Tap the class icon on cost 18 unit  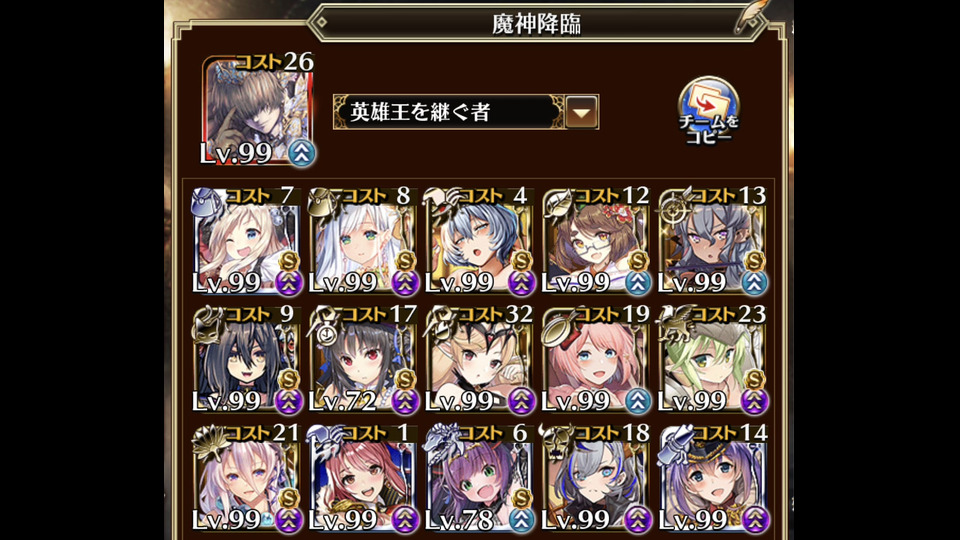click(557, 442)
